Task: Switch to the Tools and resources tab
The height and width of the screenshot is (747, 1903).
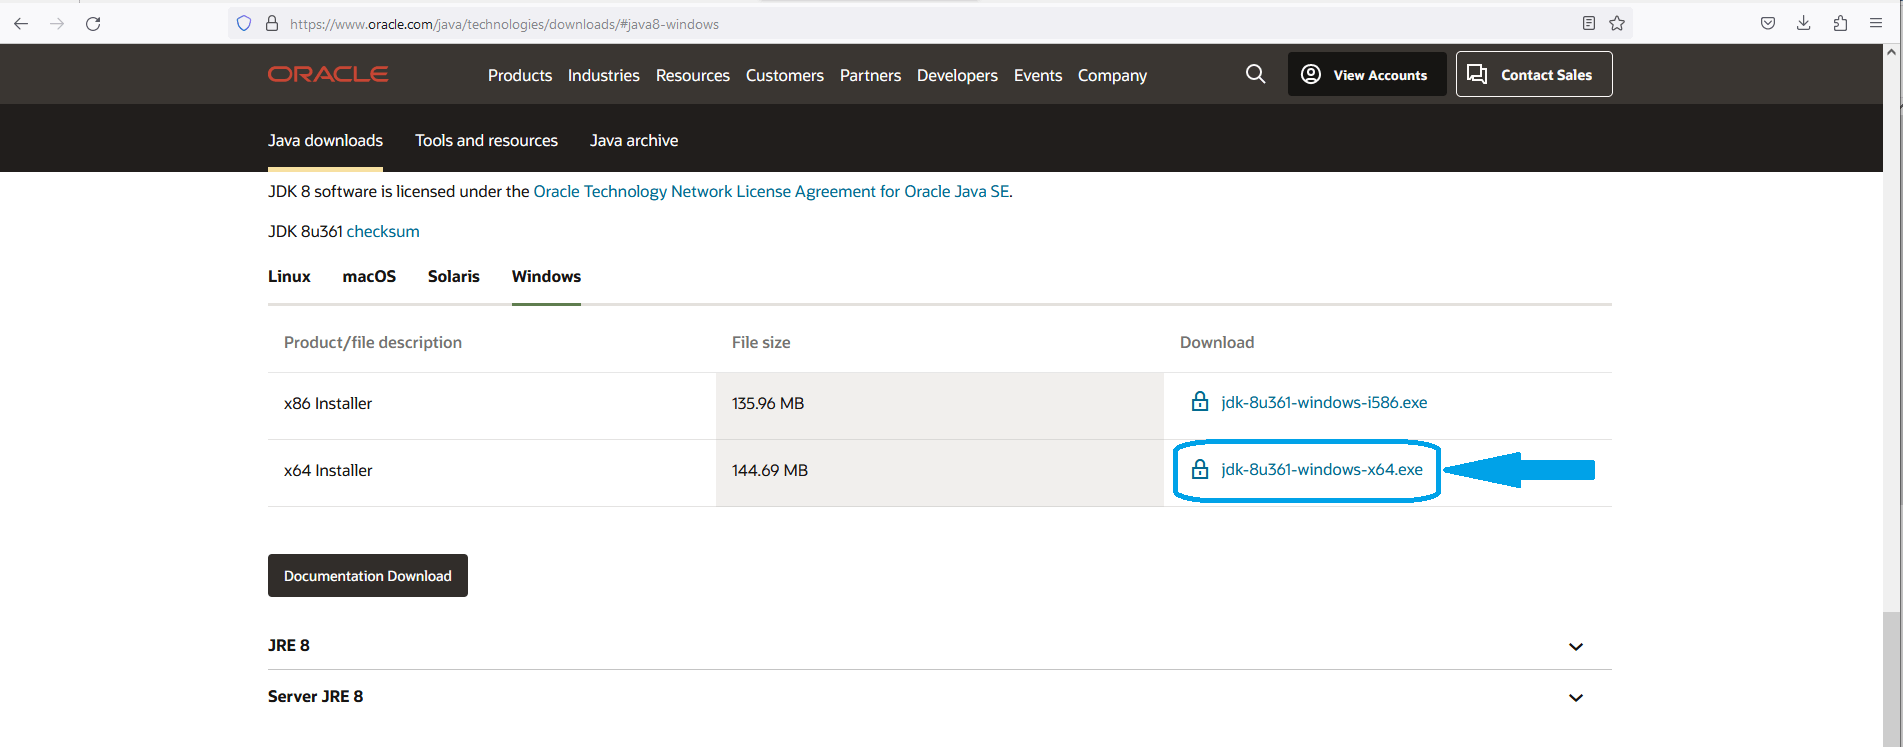Action: coord(486,140)
